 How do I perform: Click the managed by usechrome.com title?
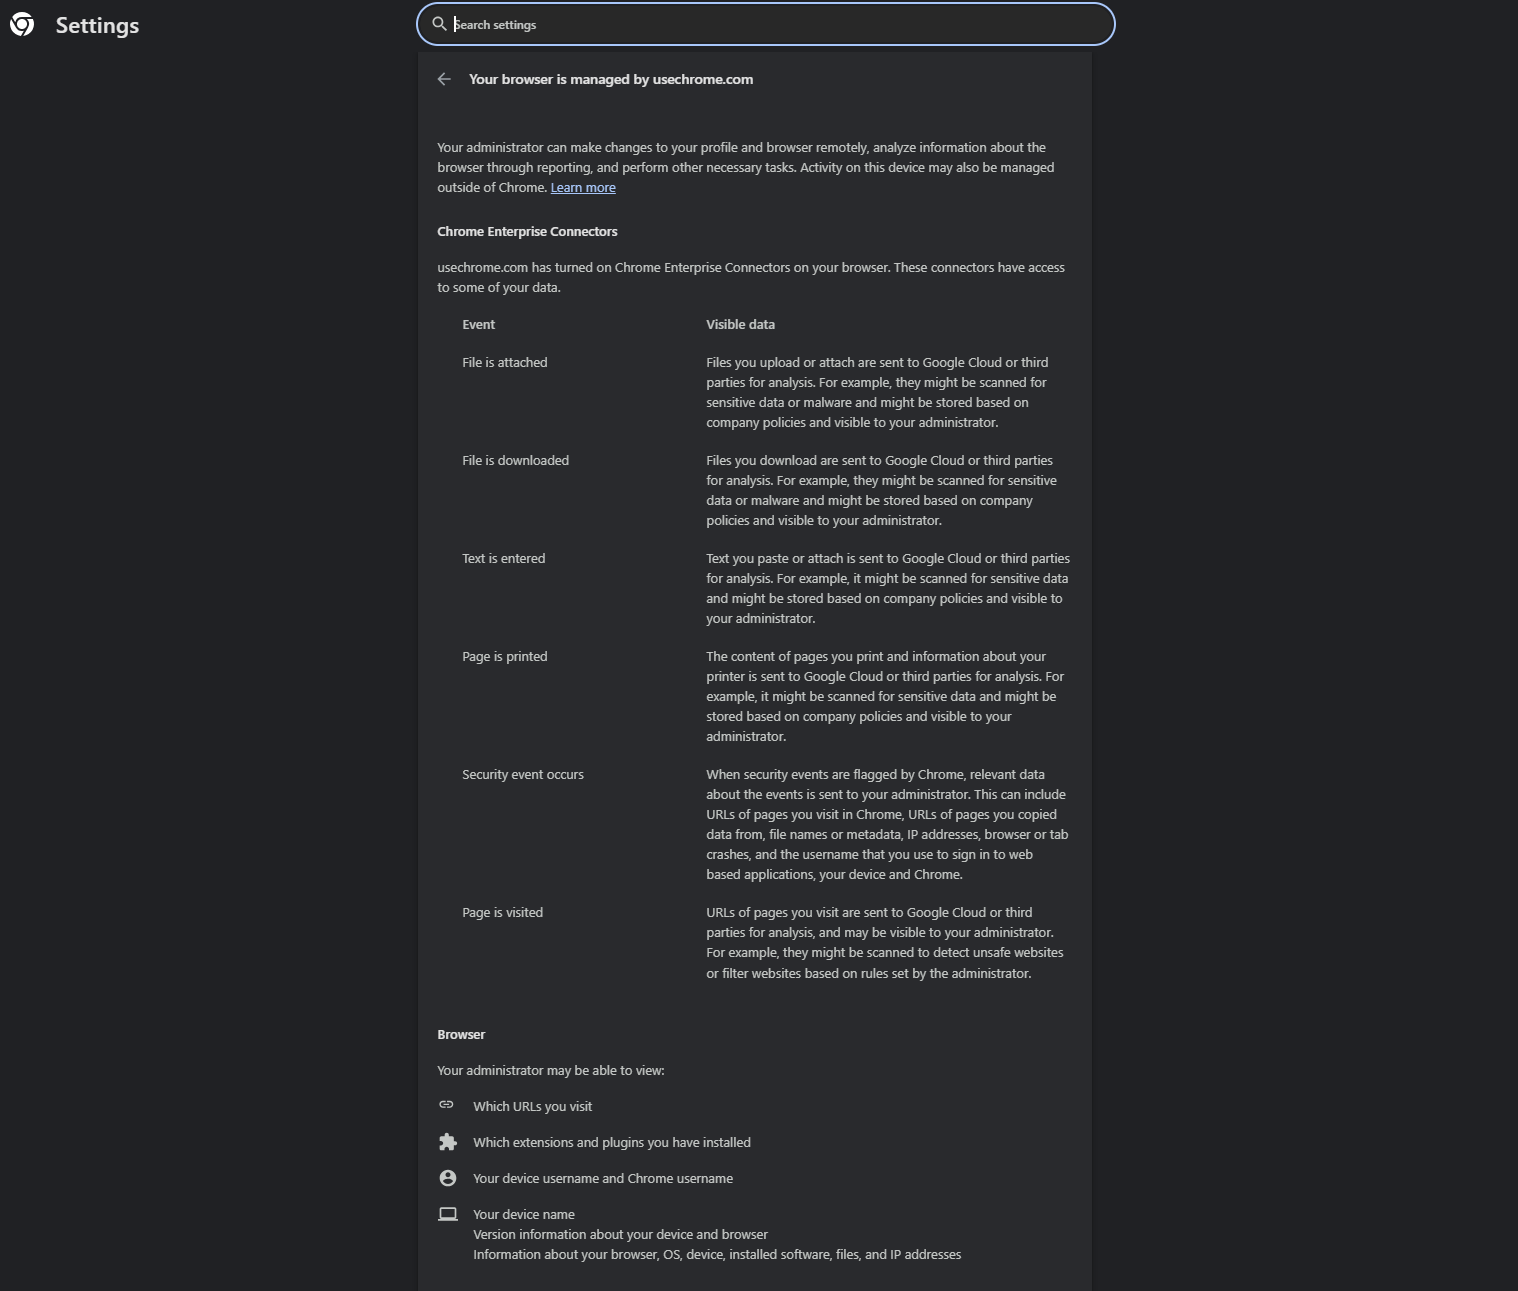coord(611,80)
